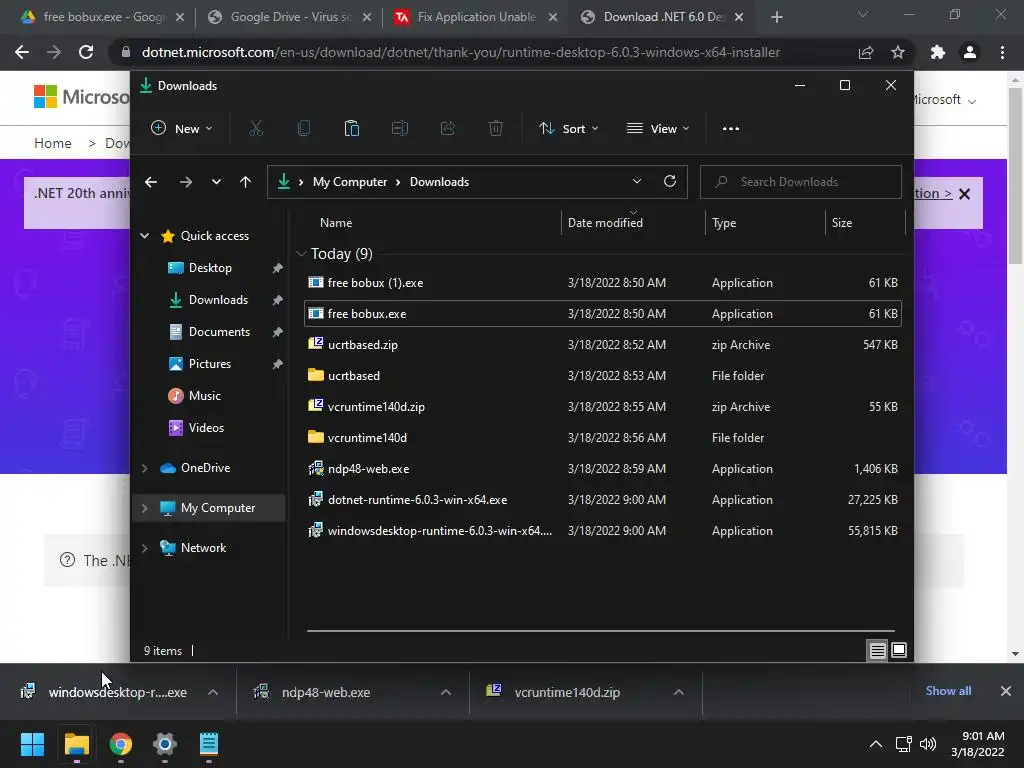This screenshot has height=768, width=1024.
Task: Click the Rename icon in Explorer toolbar
Action: [400, 129]
